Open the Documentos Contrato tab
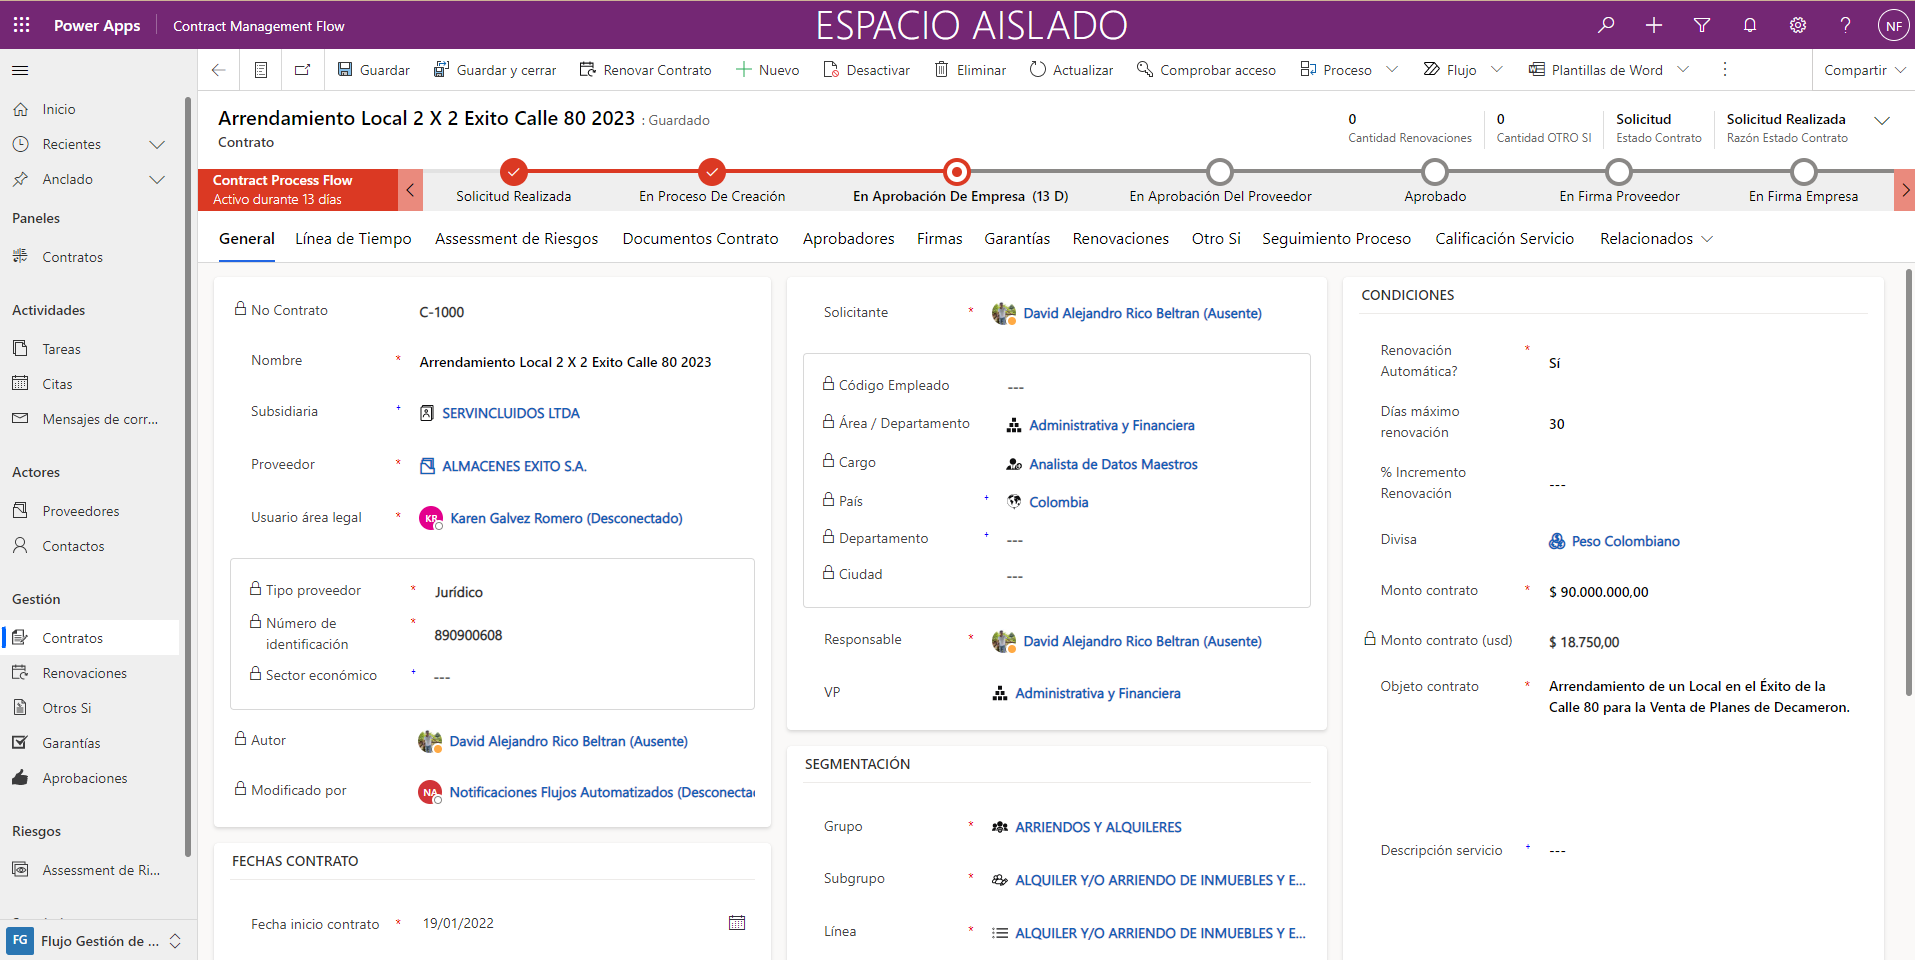Screen dimensions: 1915x960 pos(700,239)
